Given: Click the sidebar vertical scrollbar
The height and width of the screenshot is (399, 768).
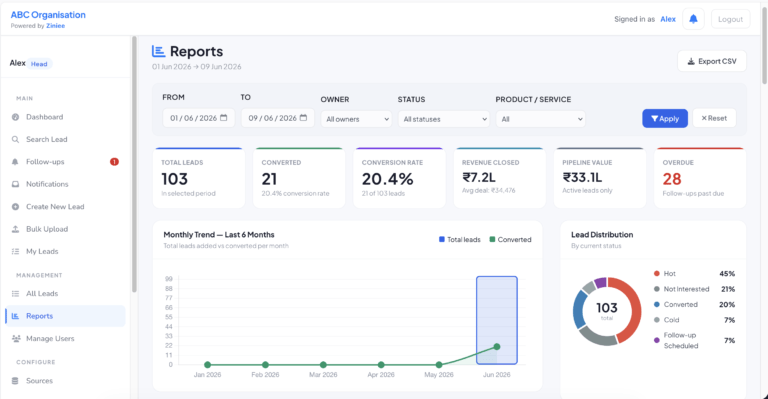Looking at the screenshot, I should click(x=134, y=164).
